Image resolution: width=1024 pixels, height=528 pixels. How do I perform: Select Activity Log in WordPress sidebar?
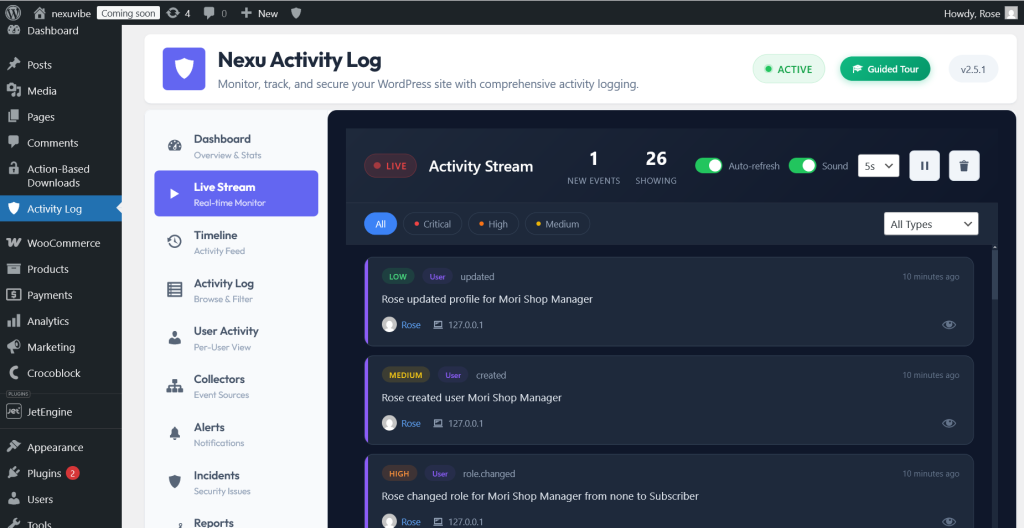click(x=61, y=209)
